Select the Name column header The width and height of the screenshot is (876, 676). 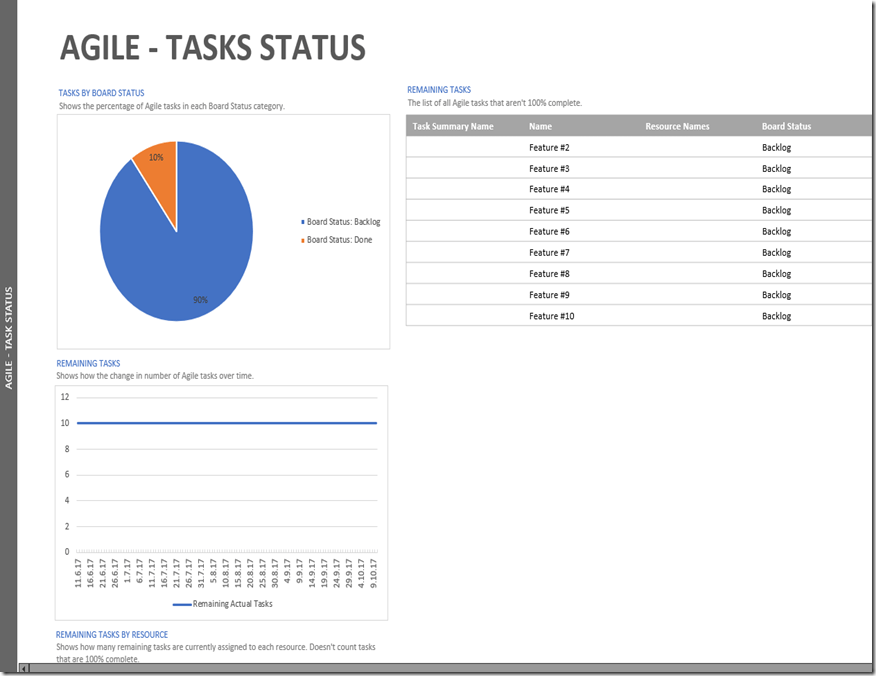coord(540,127)
